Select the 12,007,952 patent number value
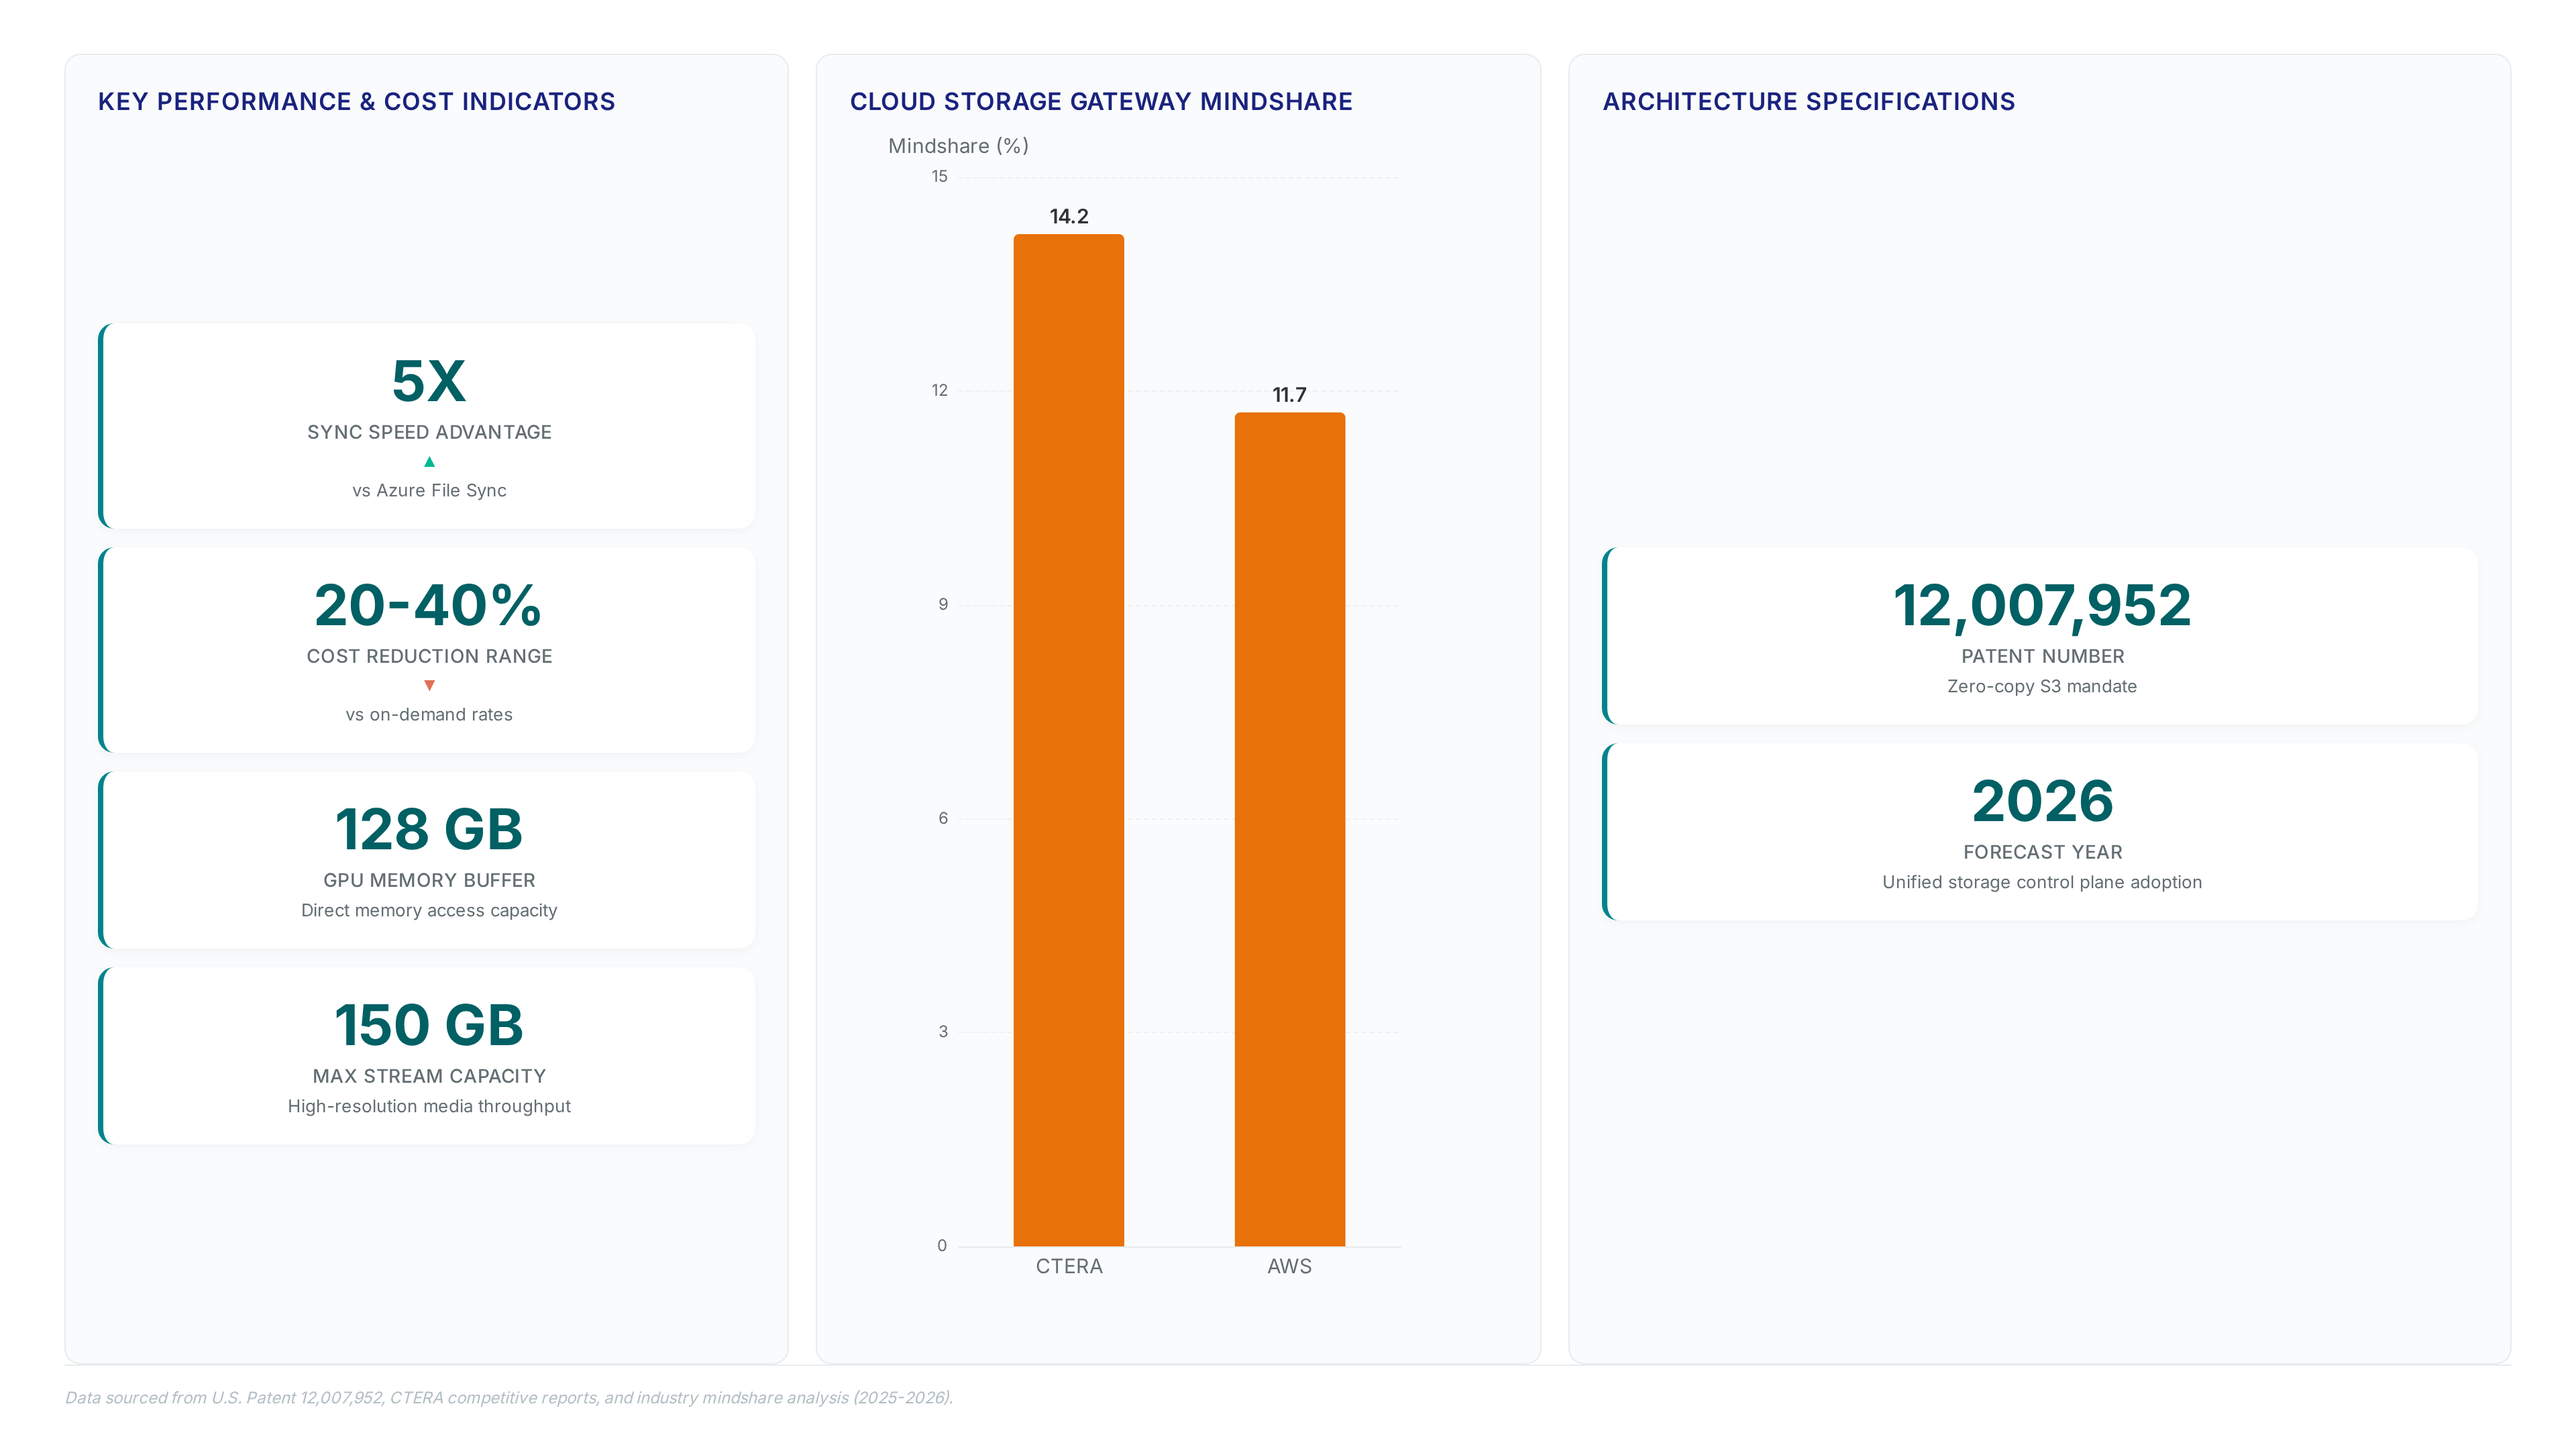Image resolution: width=2576 pixels, height=1449 pixels. click(x=2042, y=606)
